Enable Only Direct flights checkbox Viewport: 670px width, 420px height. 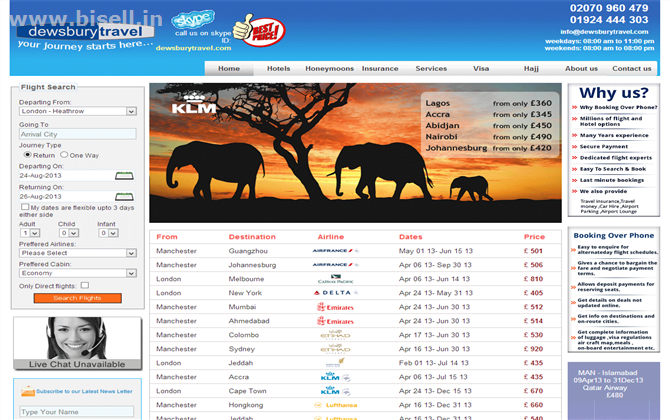[x=85, y=285]
